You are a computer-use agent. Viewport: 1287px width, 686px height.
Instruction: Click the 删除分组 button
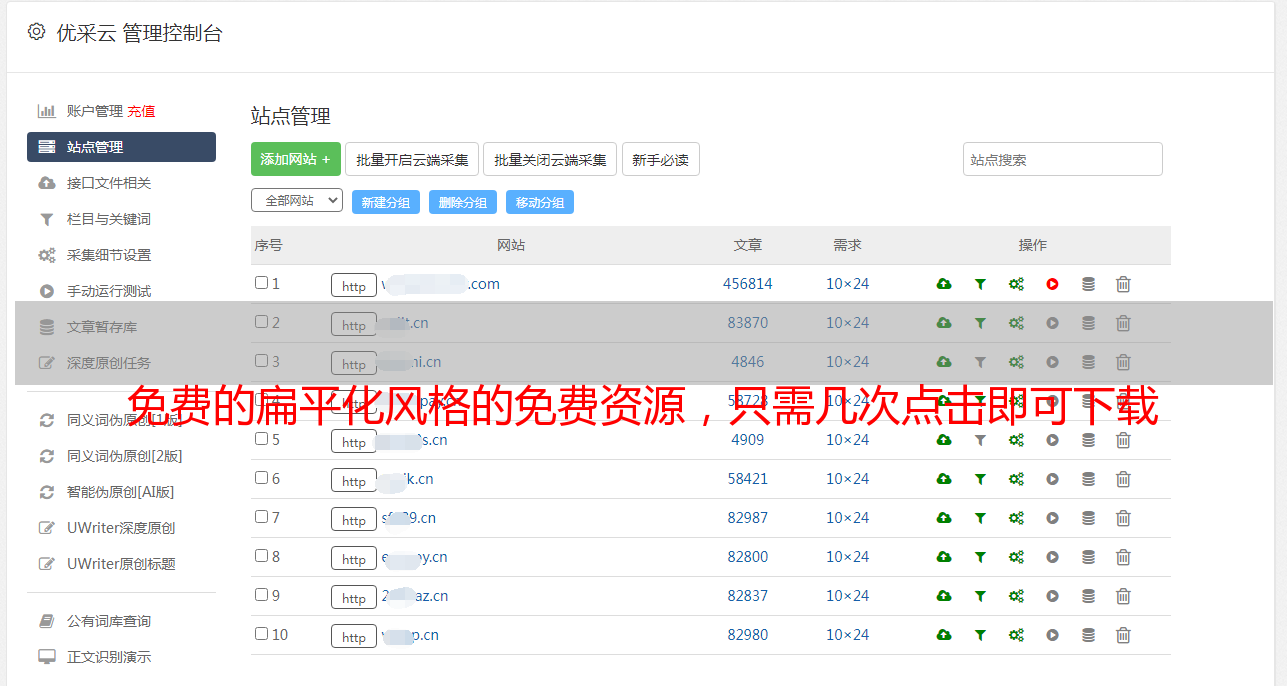tap(463, 202)
